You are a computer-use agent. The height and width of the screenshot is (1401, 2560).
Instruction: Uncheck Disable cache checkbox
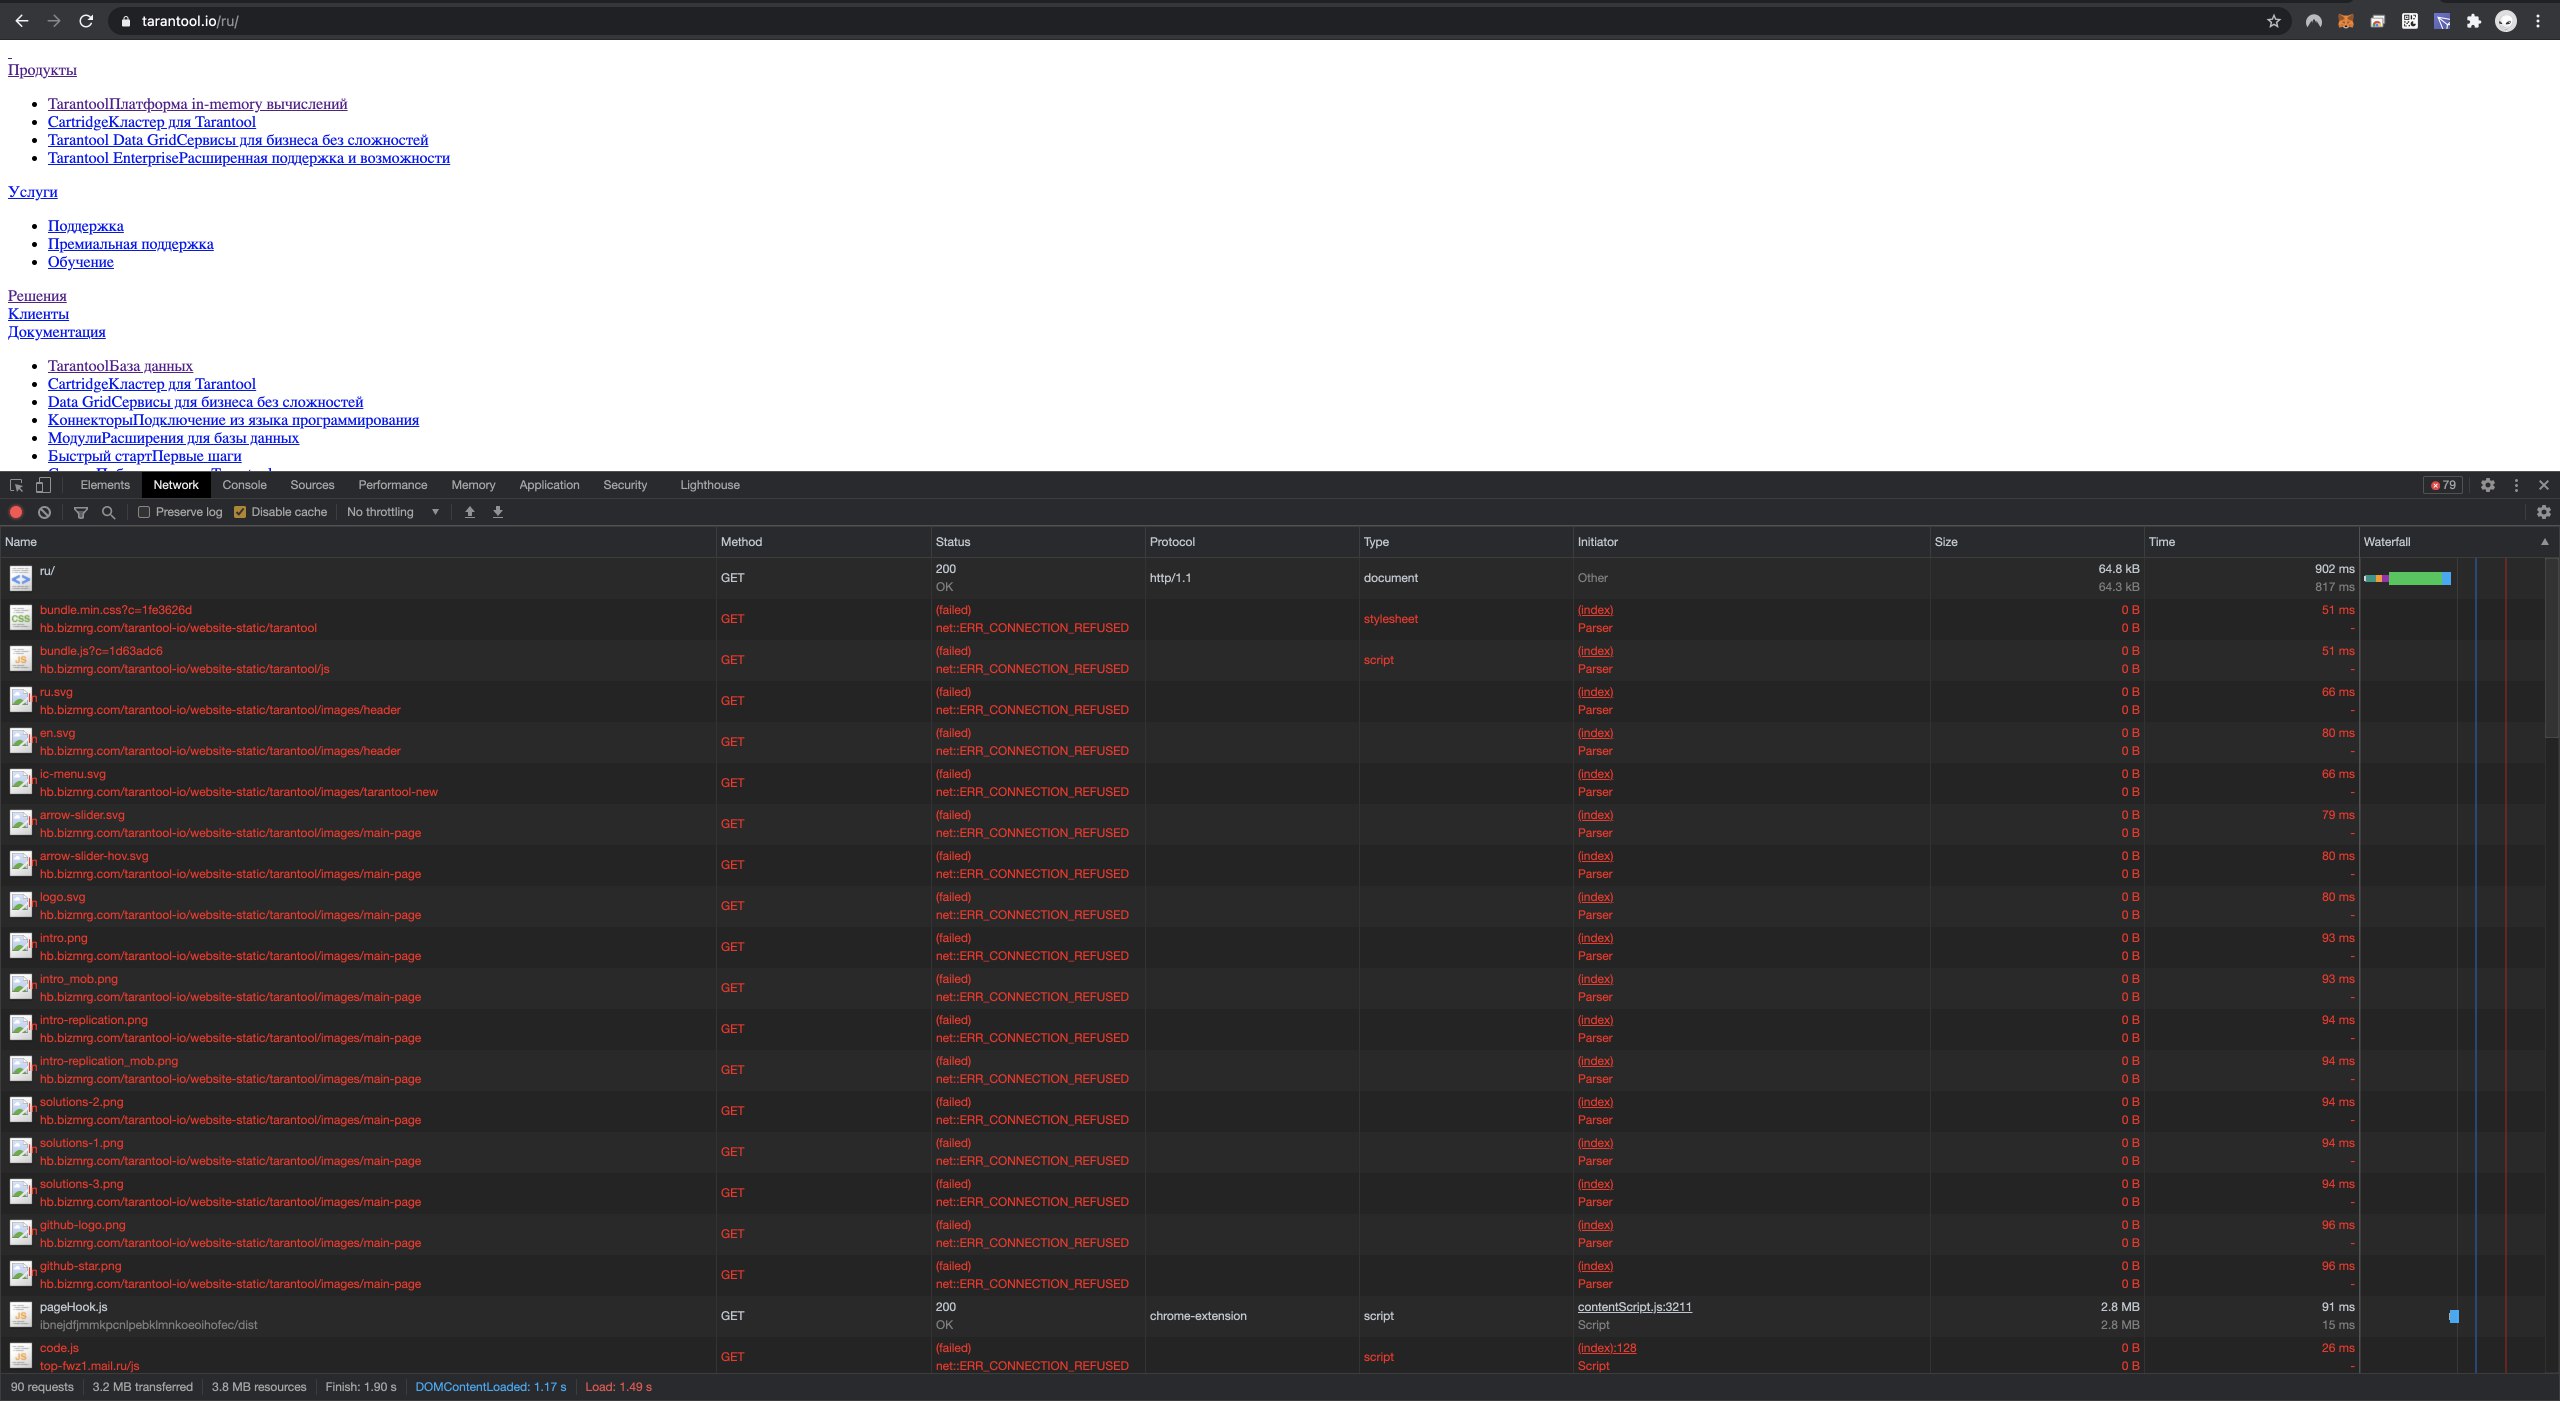pos(240,512)
